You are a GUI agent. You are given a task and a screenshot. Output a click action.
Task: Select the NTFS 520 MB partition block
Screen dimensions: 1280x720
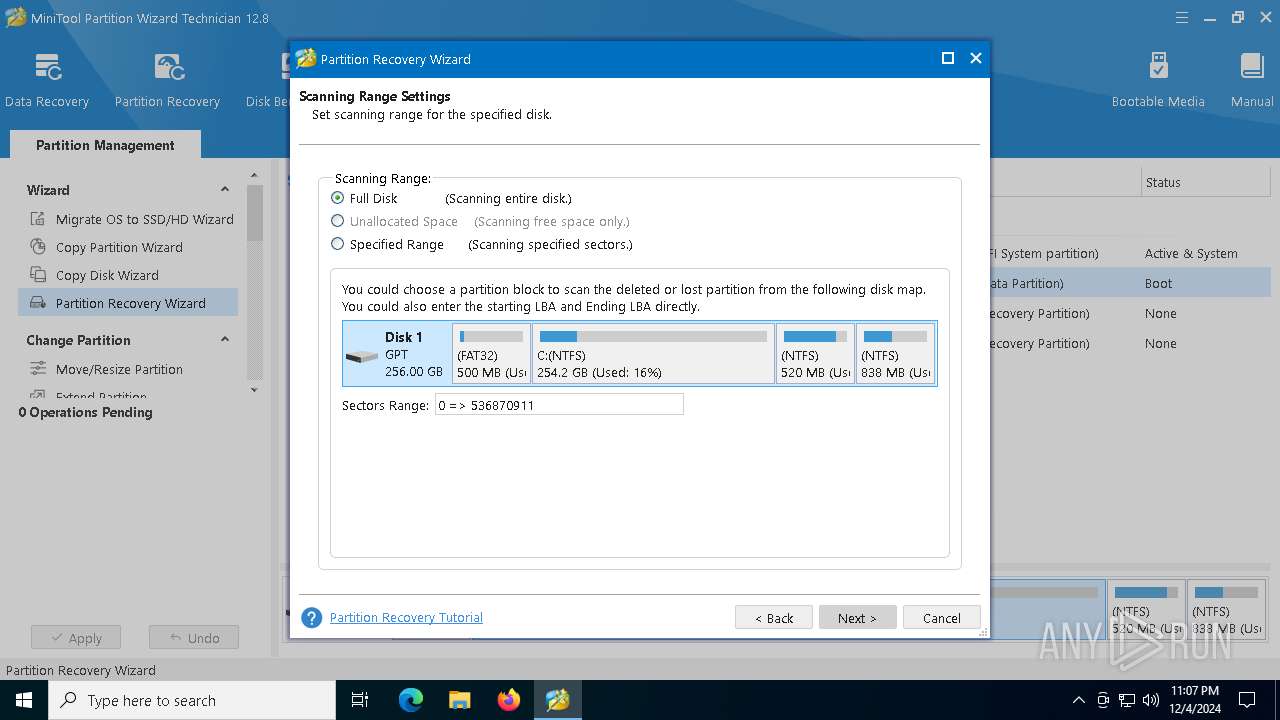click(x=815, y=353)
